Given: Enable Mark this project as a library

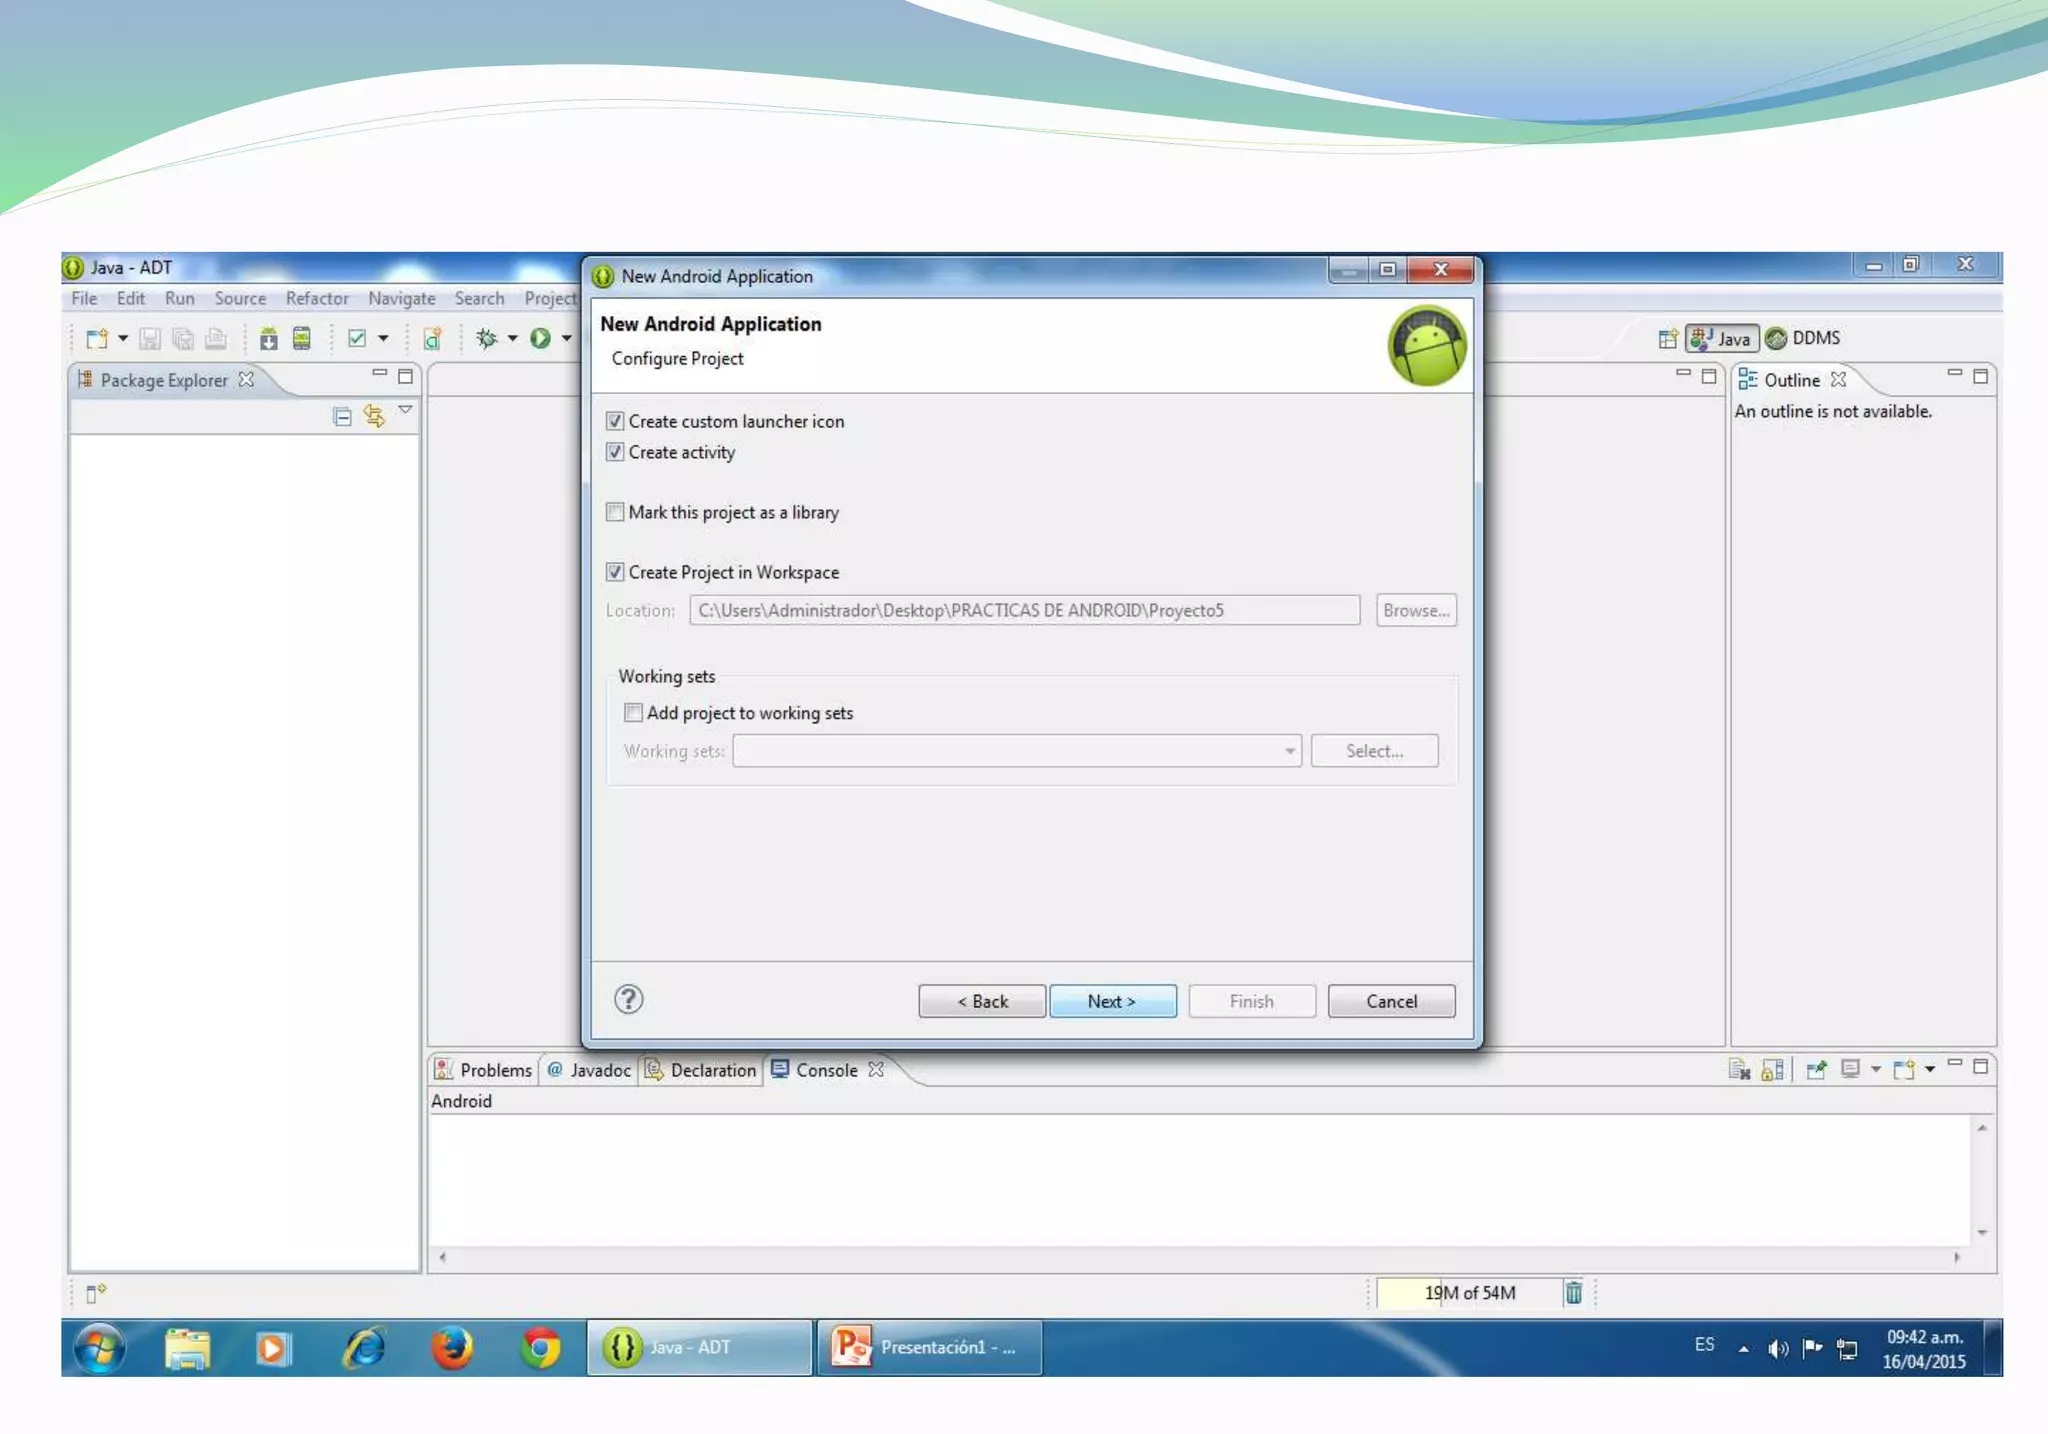Looking at the screenshot, I should pyautogui.click(x=615, y=512).
